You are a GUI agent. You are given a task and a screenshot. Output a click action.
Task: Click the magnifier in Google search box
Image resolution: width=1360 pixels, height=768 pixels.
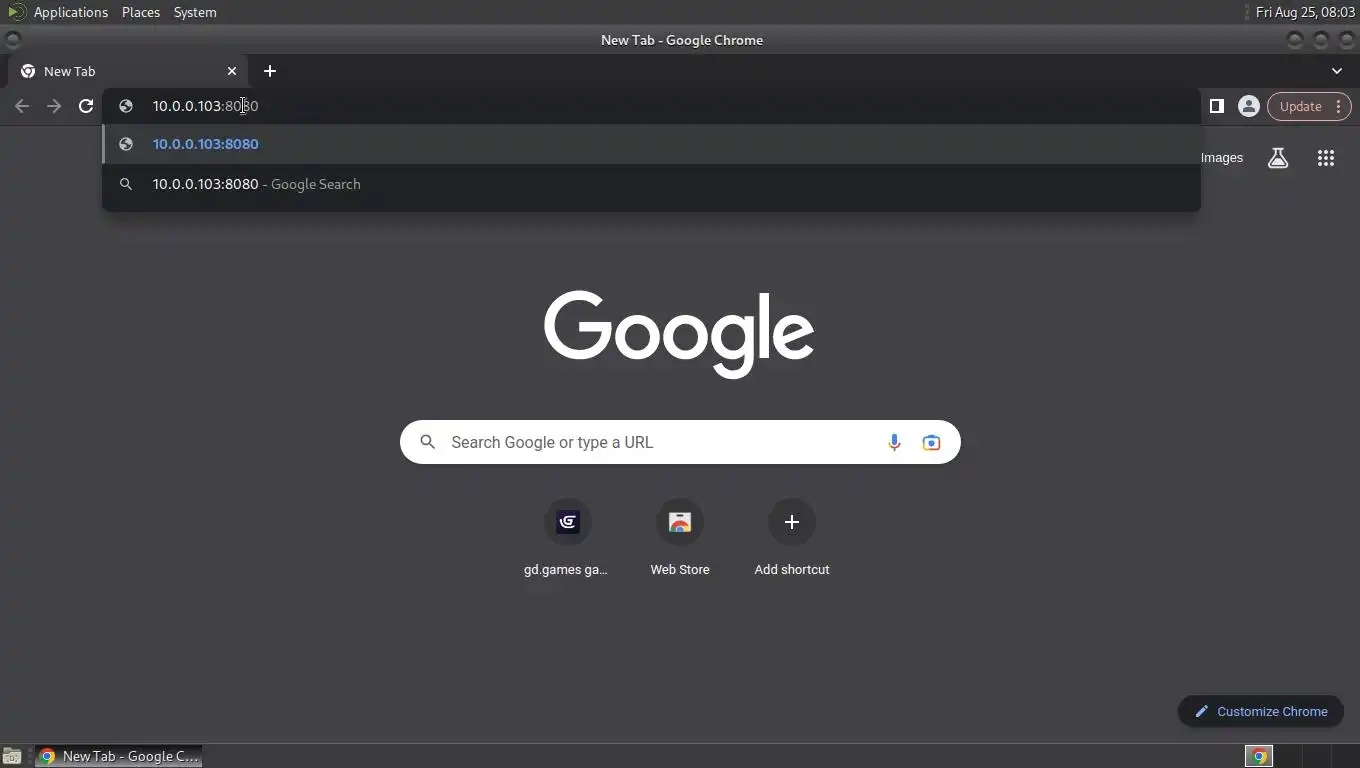click(428, 442)
